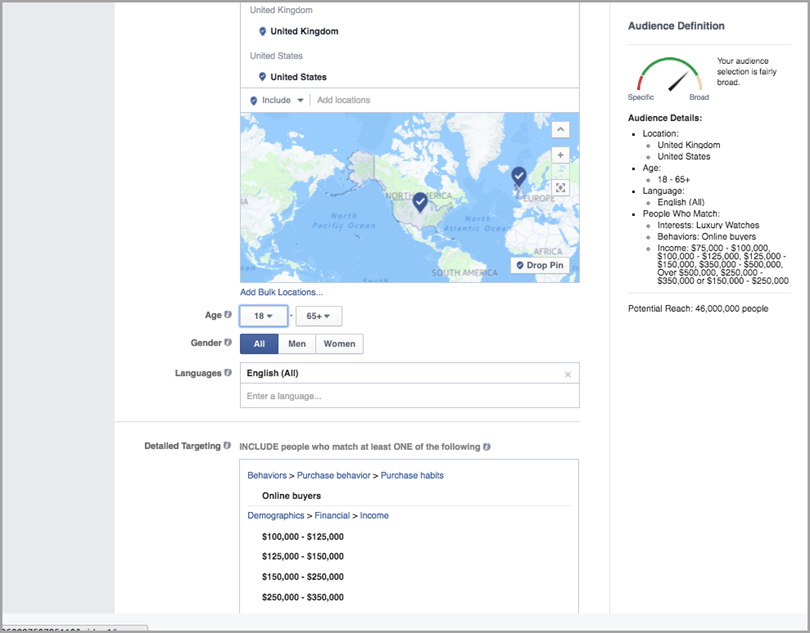Click the map fit-to-view icon
This screenshot has height=633, width=810.
click(560, 187)
